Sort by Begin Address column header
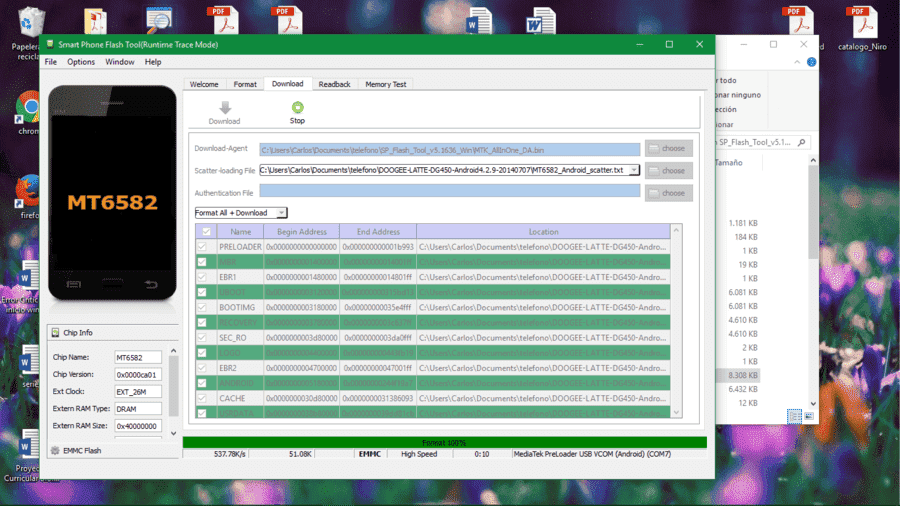This screenshot has width=900, height=506. coord(302,232)
